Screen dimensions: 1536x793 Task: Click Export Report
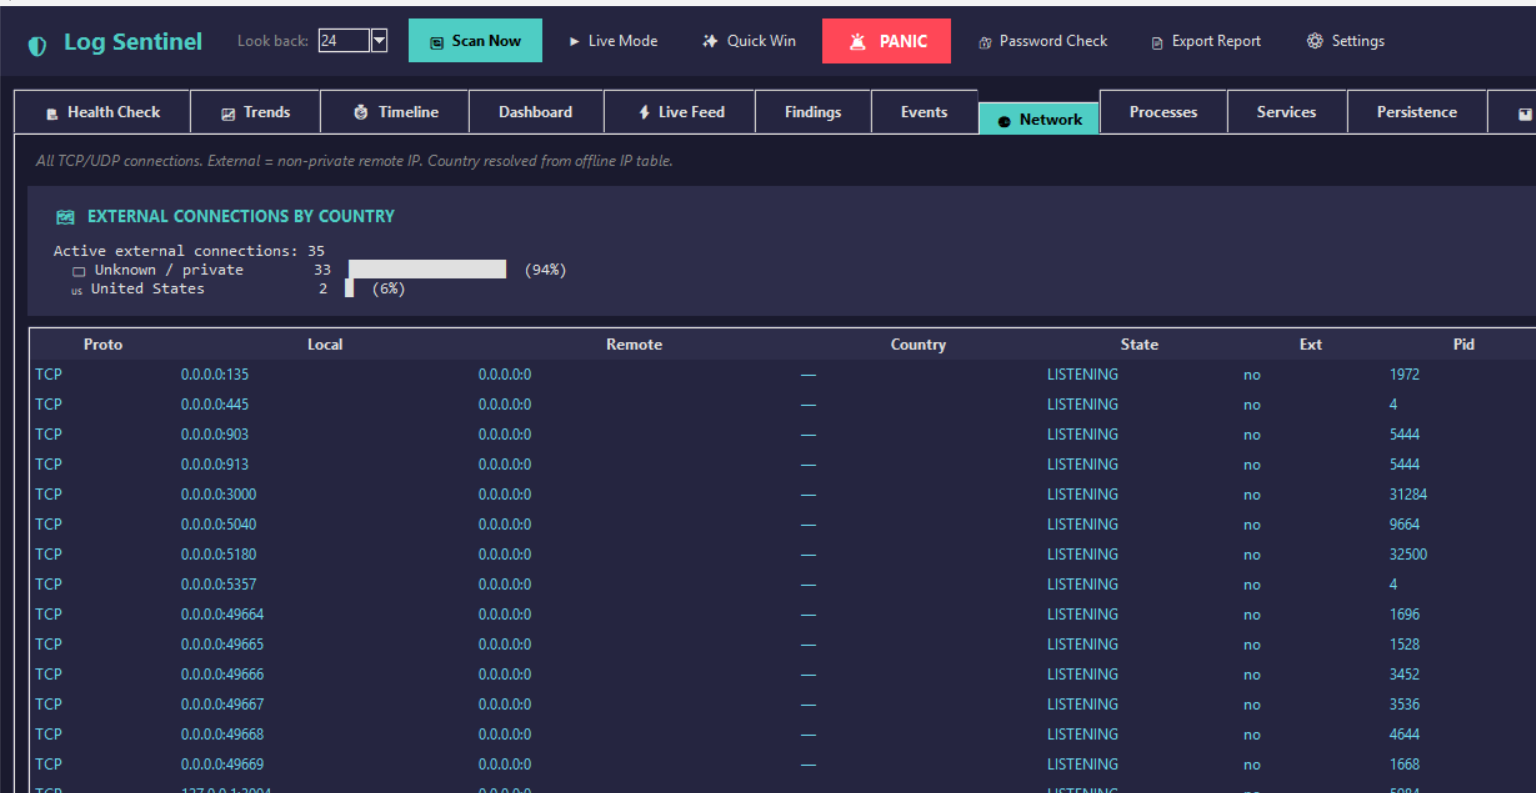pos(1206,41)
